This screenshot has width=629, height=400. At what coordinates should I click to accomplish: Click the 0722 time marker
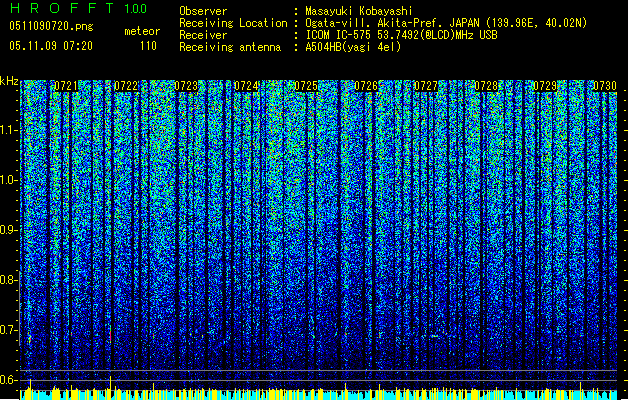tap(126, 86)
